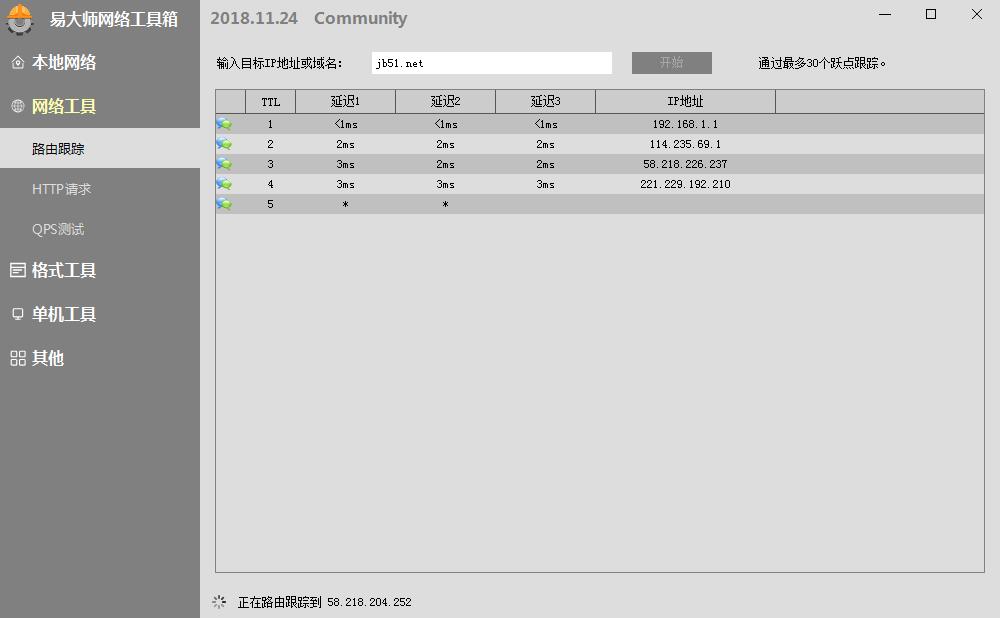This screenshot has height=618, width=1000.
Task: Open the QPS测试 tool
Action: (58, 229)
